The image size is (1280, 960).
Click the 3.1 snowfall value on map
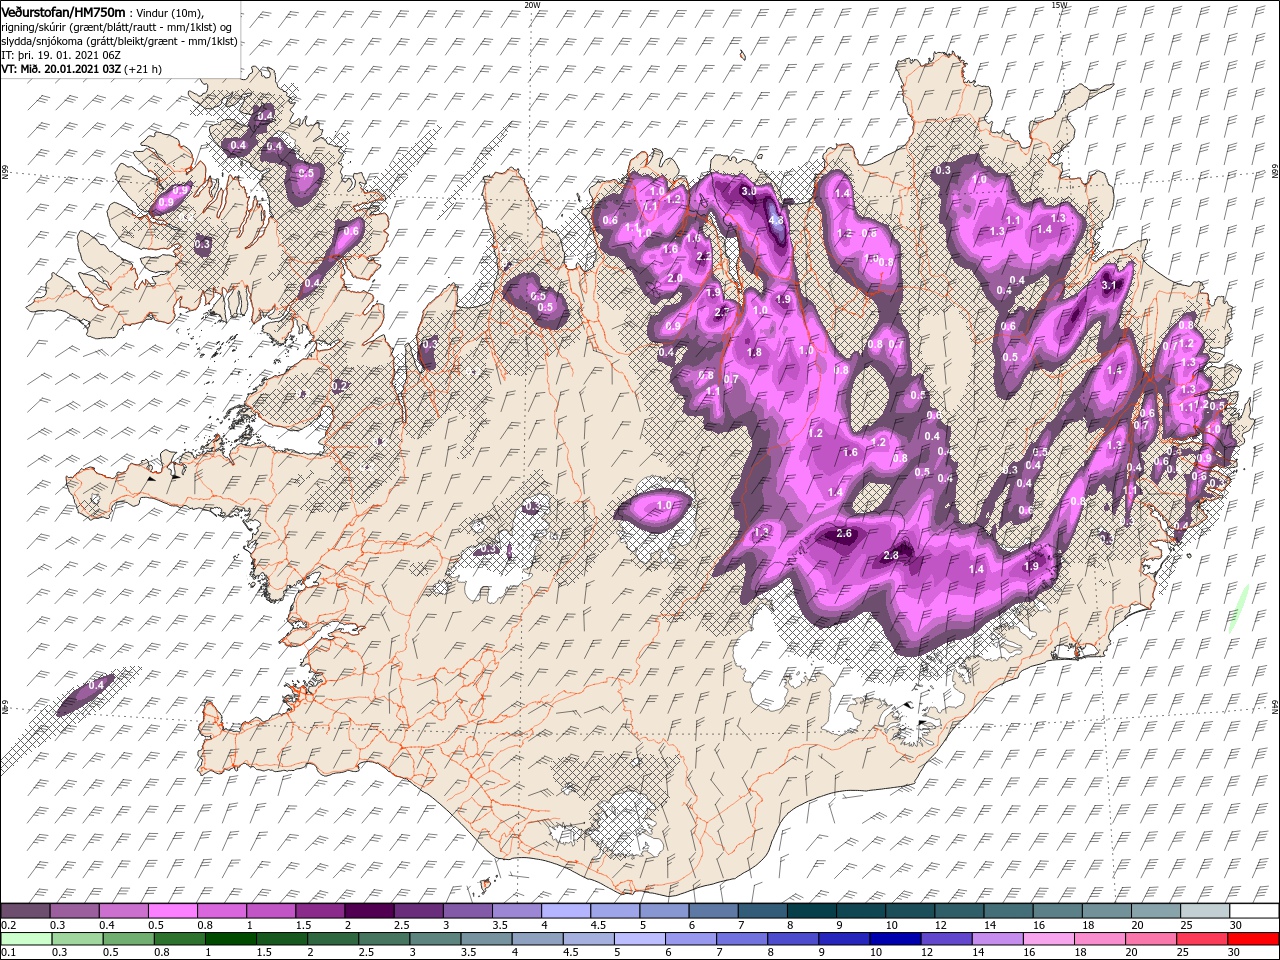pyautogui.click(x=1108, y=286)
